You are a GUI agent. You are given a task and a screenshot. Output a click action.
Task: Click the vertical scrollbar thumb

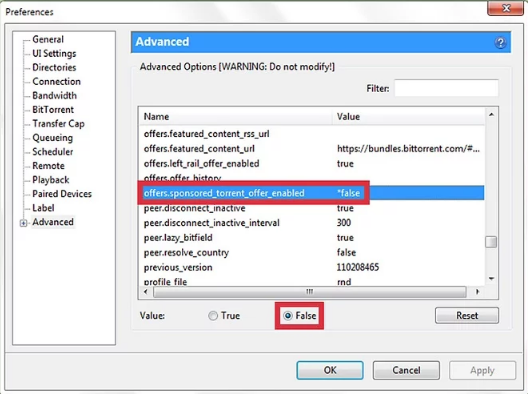tap(491, 242)
